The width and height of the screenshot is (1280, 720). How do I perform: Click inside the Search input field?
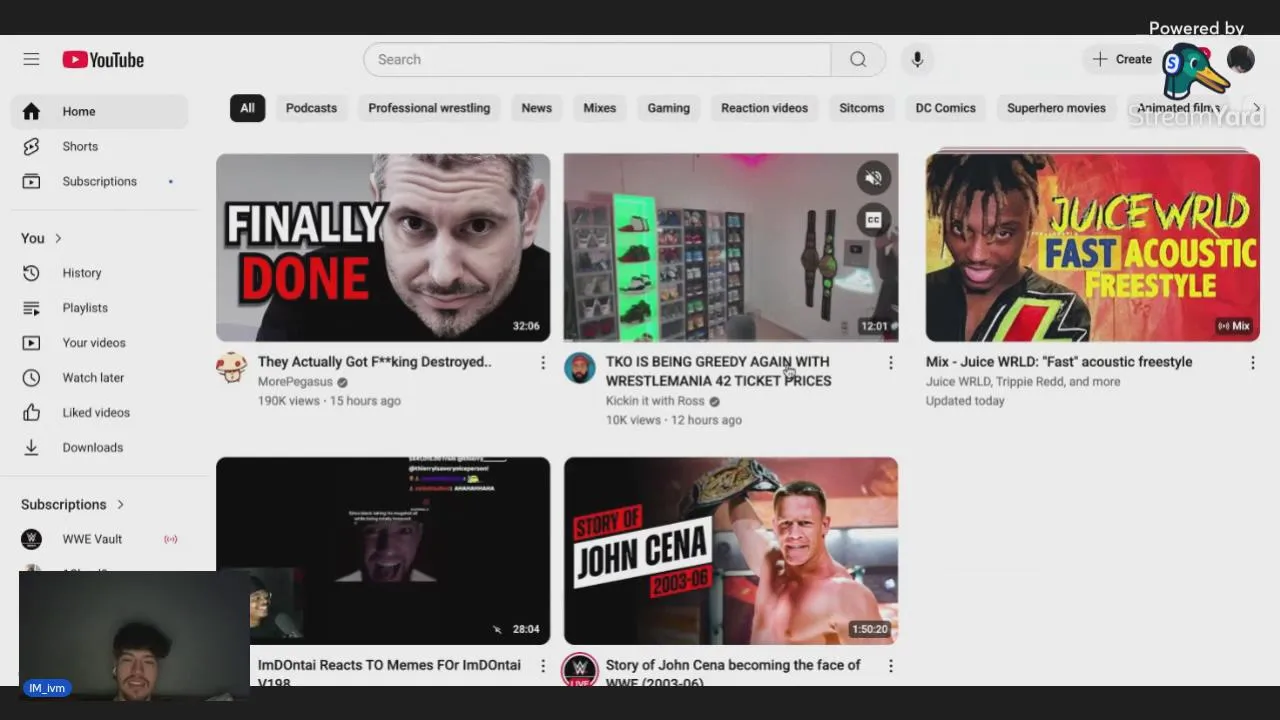click(598, 60)
